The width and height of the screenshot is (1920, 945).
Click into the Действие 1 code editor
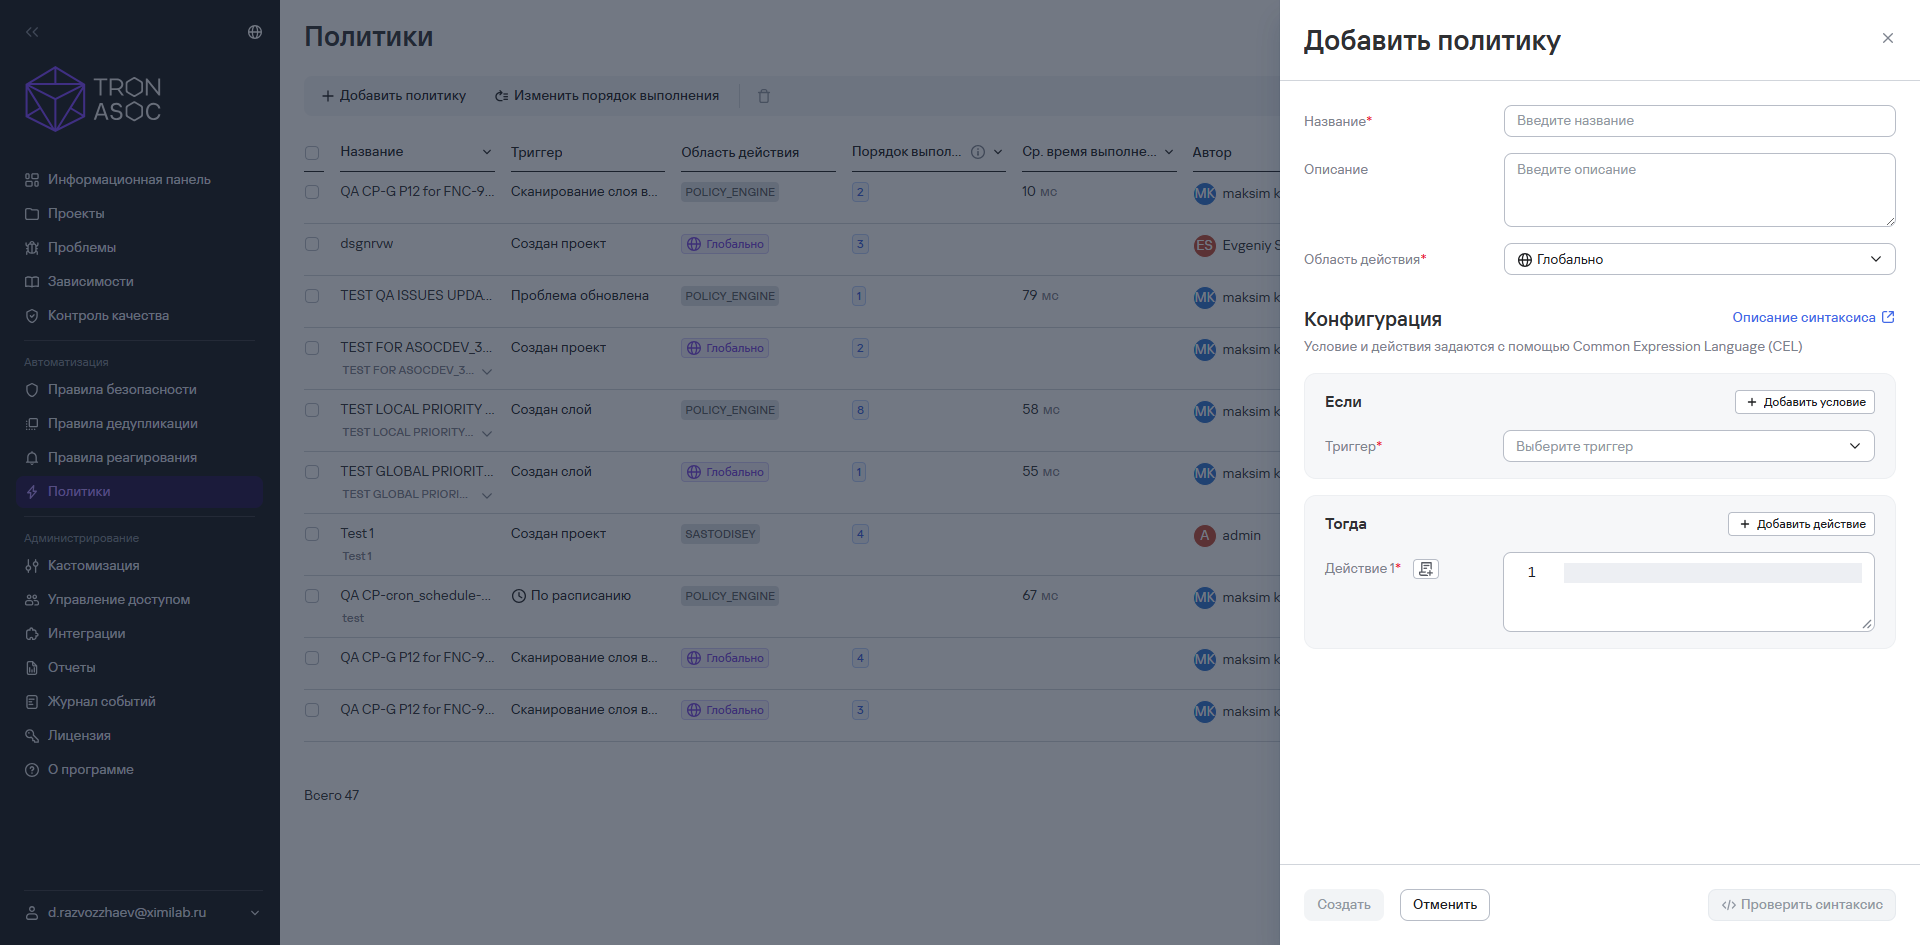point(1688,592)
